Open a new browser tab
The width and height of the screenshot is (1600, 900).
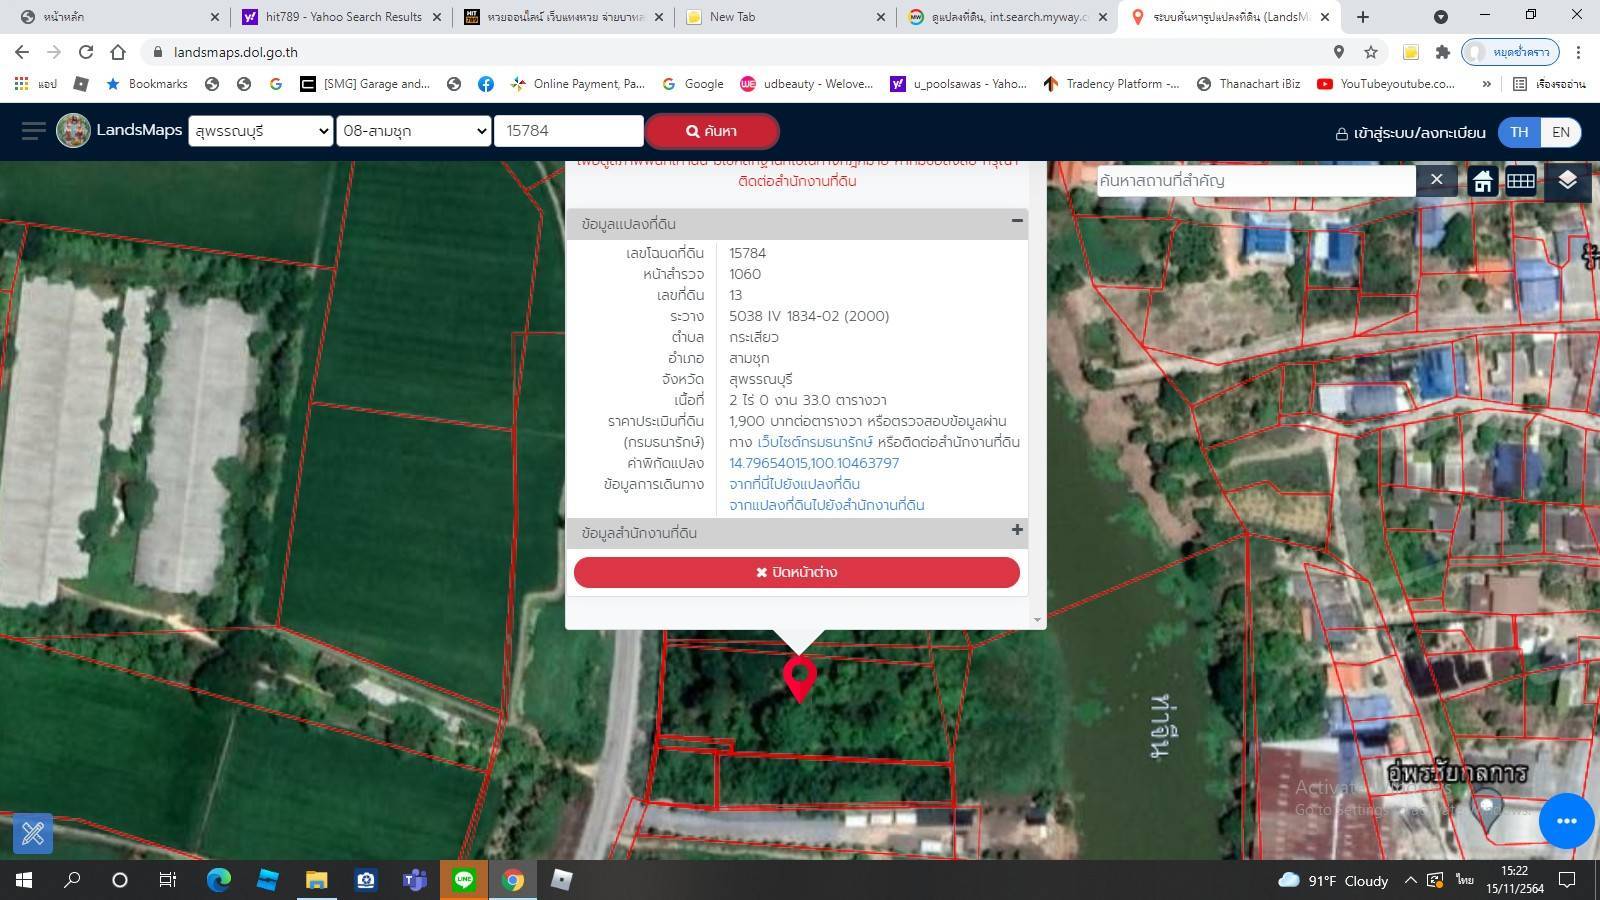(x=1362, y=17)
